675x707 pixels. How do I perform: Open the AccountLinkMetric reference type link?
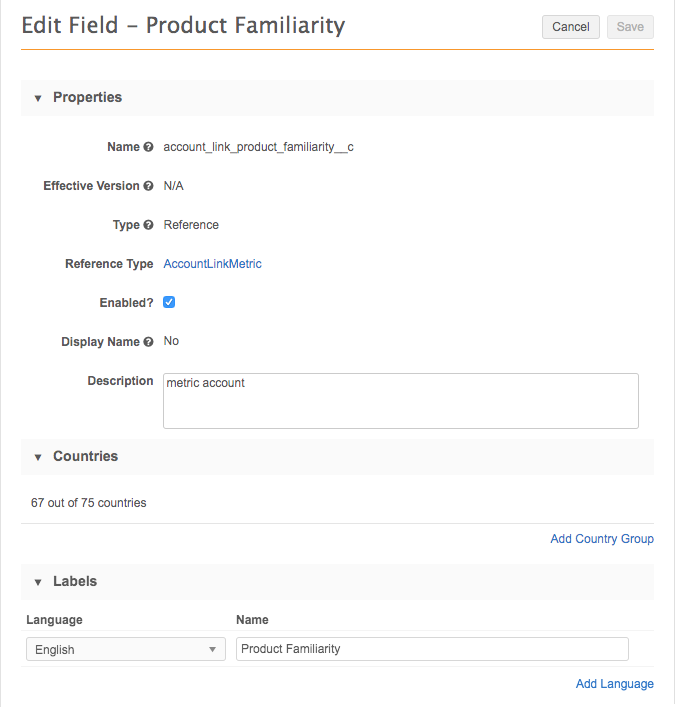(x=212, y=264)
